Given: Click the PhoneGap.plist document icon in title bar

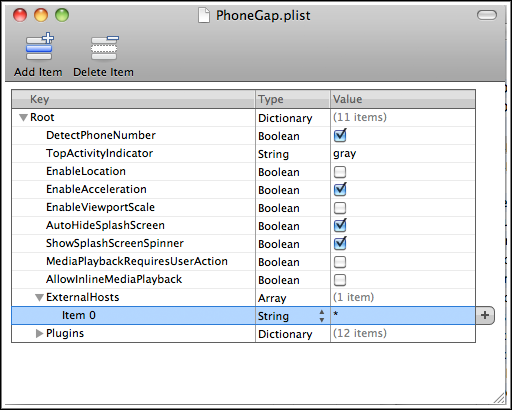Looking at the screenshot, I should click(204, 15).
